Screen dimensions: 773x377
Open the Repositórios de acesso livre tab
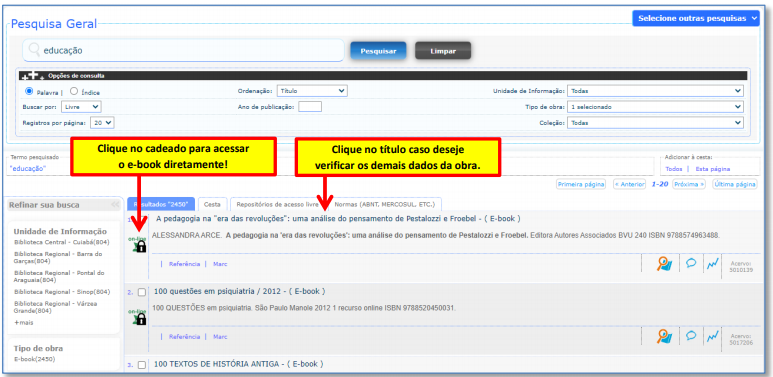click(x=278, y=204)
